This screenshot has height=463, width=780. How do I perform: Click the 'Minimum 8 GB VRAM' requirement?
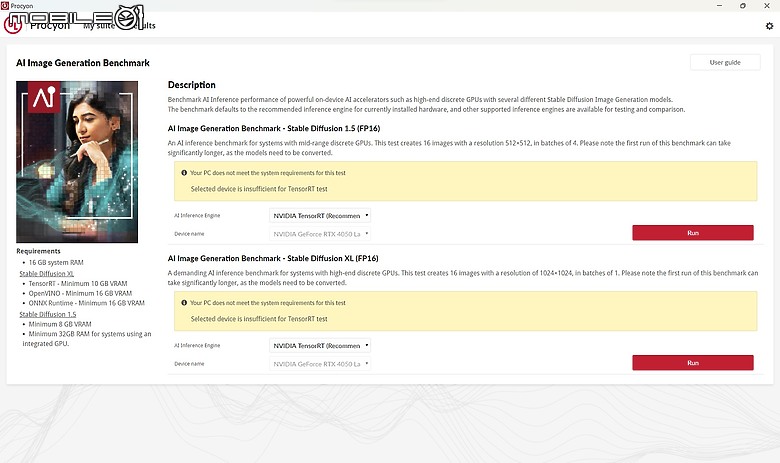click(x=60, y=324)
